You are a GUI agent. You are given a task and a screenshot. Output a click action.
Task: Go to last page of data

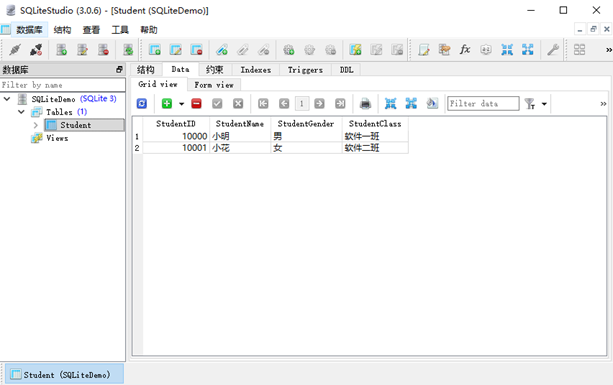[340, 104]
